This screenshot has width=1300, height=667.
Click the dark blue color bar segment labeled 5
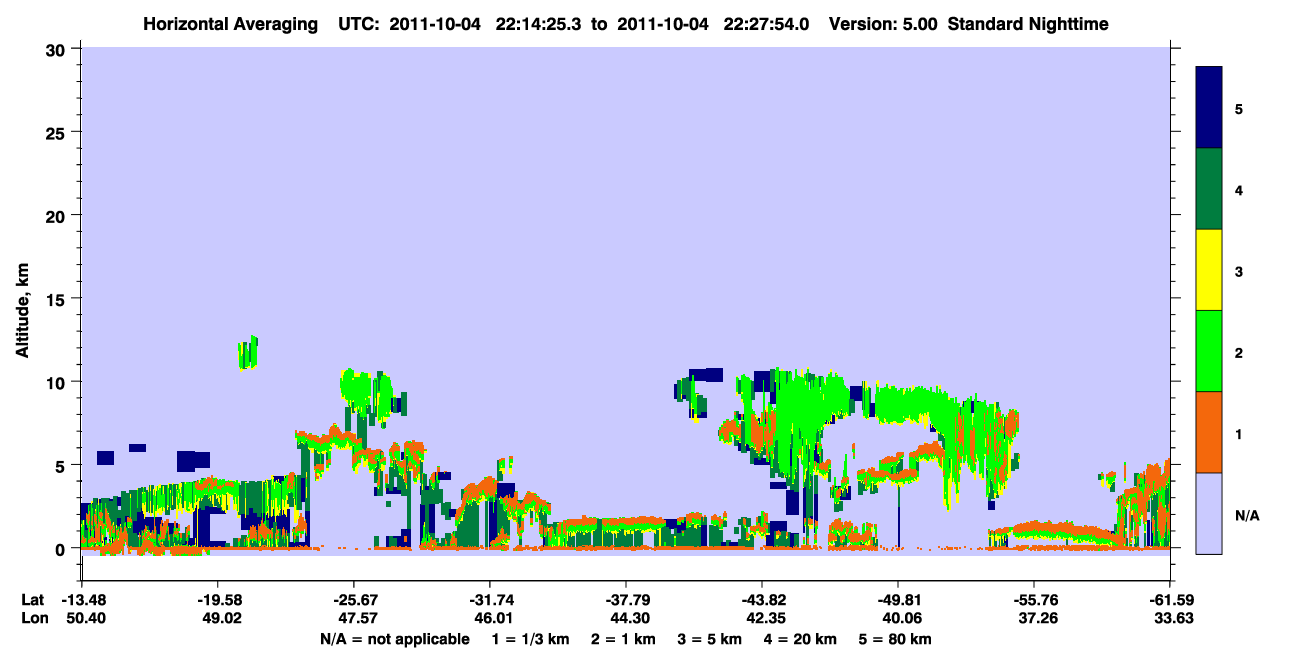(x=1209, y=108)
